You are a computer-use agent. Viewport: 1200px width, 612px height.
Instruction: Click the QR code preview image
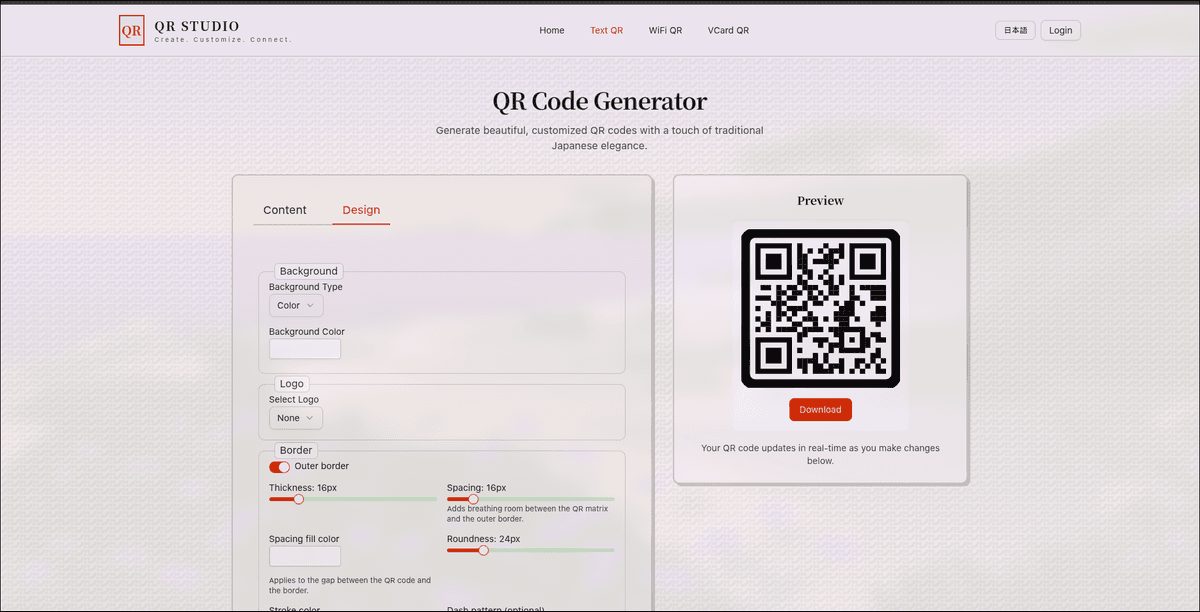tap(820, 307)
